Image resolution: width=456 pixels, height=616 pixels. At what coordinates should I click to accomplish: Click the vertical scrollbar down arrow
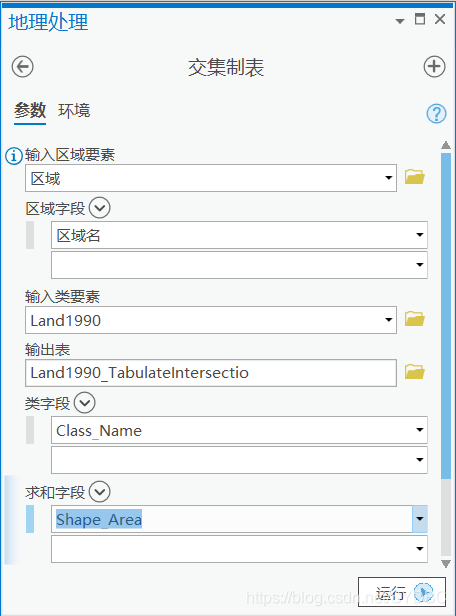coord(446,564)
